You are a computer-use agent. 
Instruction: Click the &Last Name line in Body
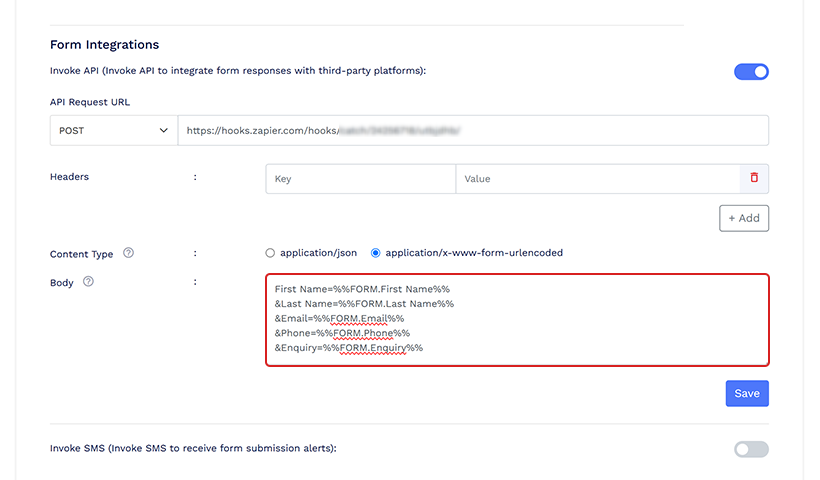tap(364, 304)
